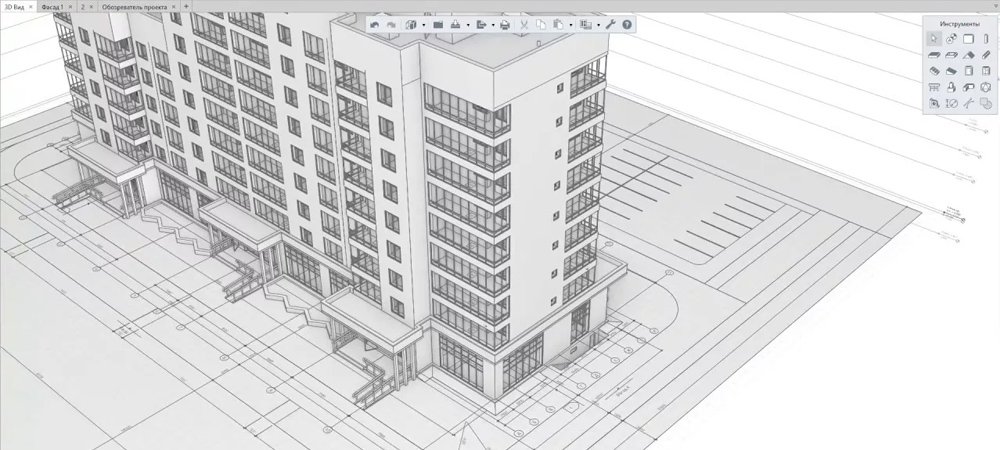Click the scissors Cut icon
The width and height of the screenshot is (1000, 450).
click(x=523, y=24)
